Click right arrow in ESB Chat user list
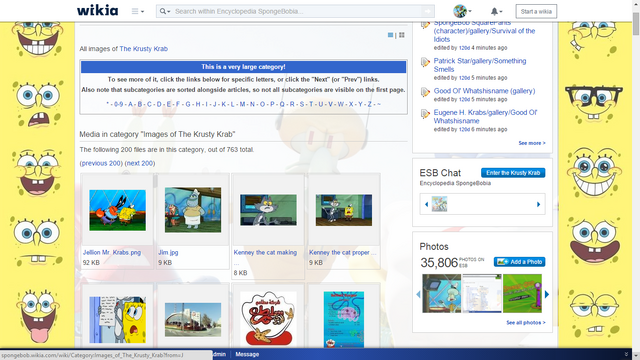This screenshot has height=360, width=640. pyautogui.click(x=538, y=204)
